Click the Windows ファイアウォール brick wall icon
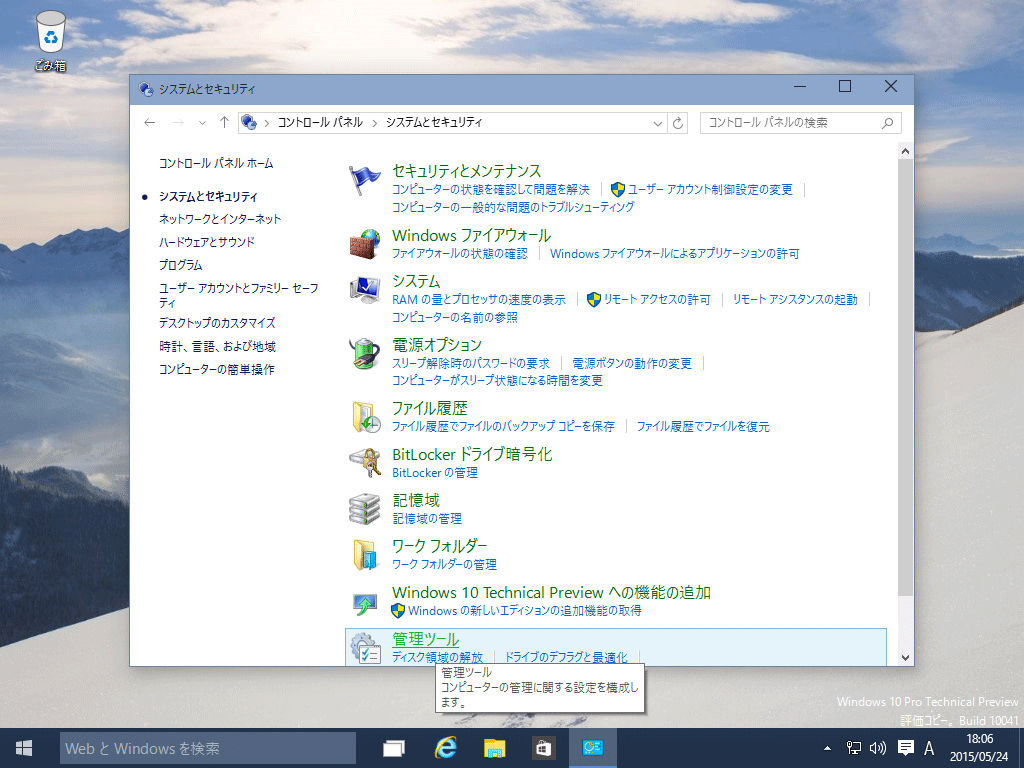Viewport: 1024px width, 768px height. click(x=364, y=244)
